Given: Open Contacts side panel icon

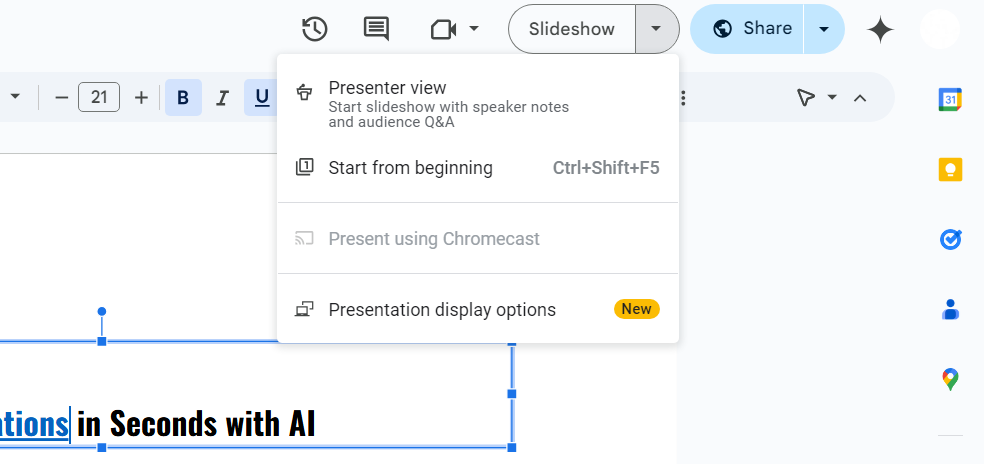Looking at the screenshot, I should coord(950,309).
